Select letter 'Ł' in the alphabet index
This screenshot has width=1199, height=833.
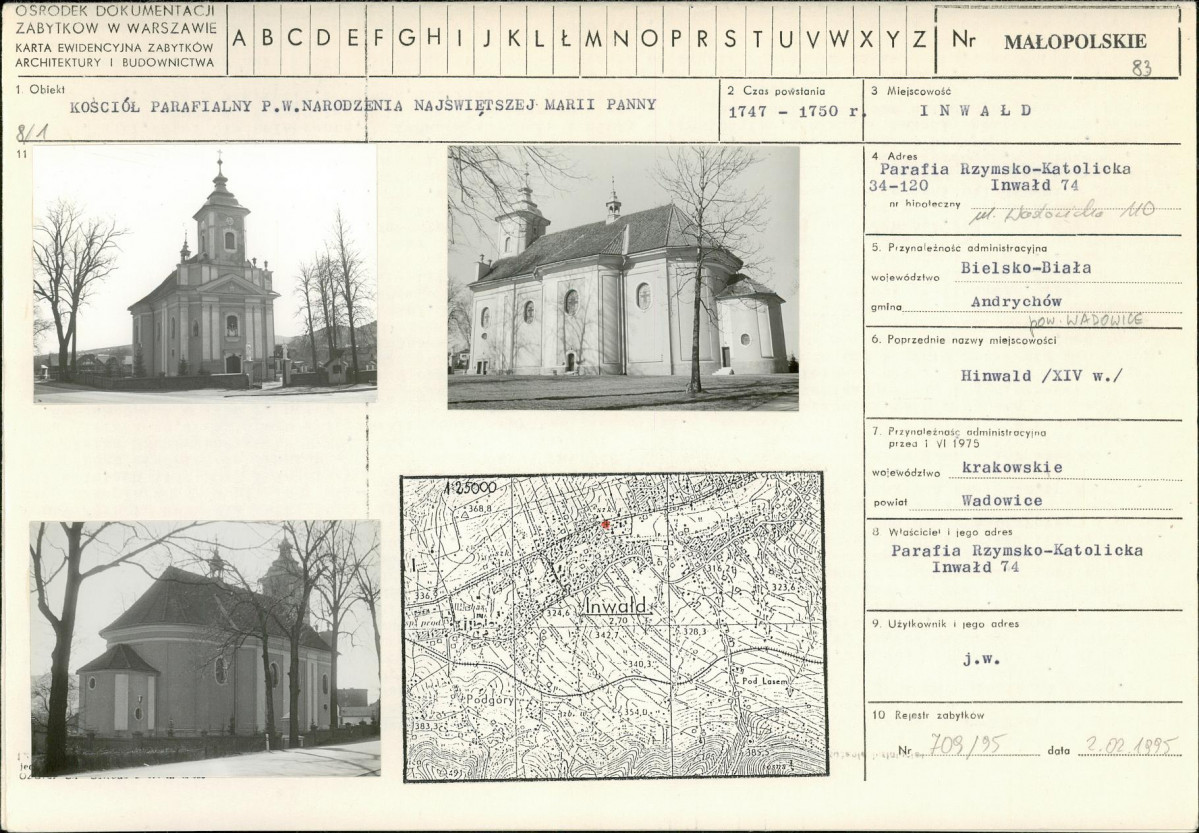pos(566,37)
